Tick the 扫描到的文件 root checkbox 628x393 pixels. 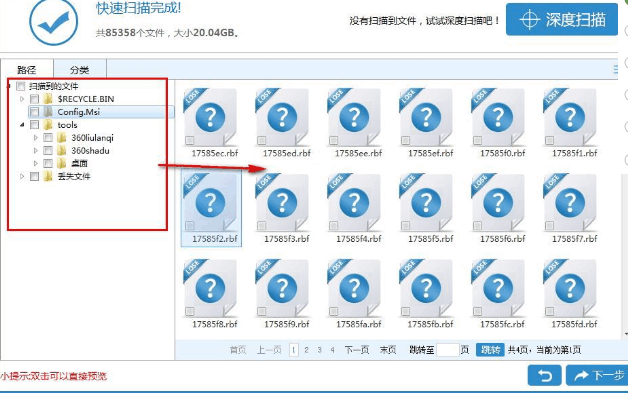point(21,86)
